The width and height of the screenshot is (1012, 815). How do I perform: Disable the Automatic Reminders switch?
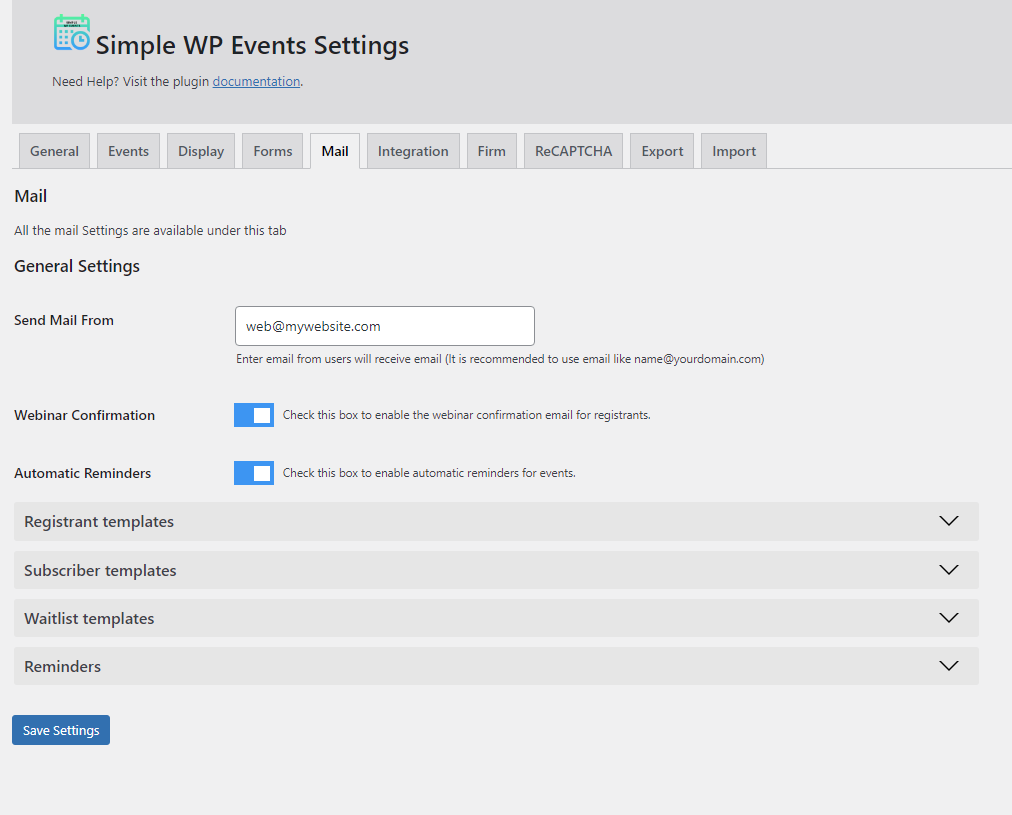pos(254,473)
